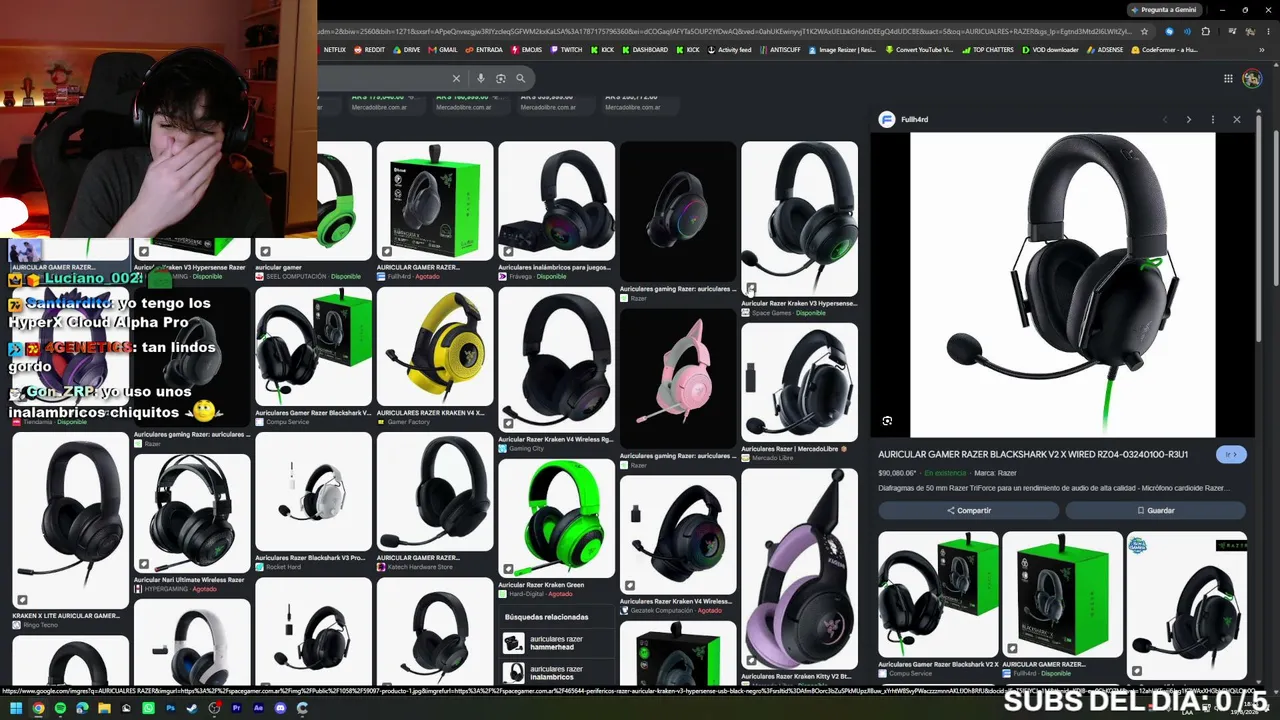The height and width of the screenshot is (720, 1280).
Task: Open the ADSENSE bookmark
Action: 1105,50
